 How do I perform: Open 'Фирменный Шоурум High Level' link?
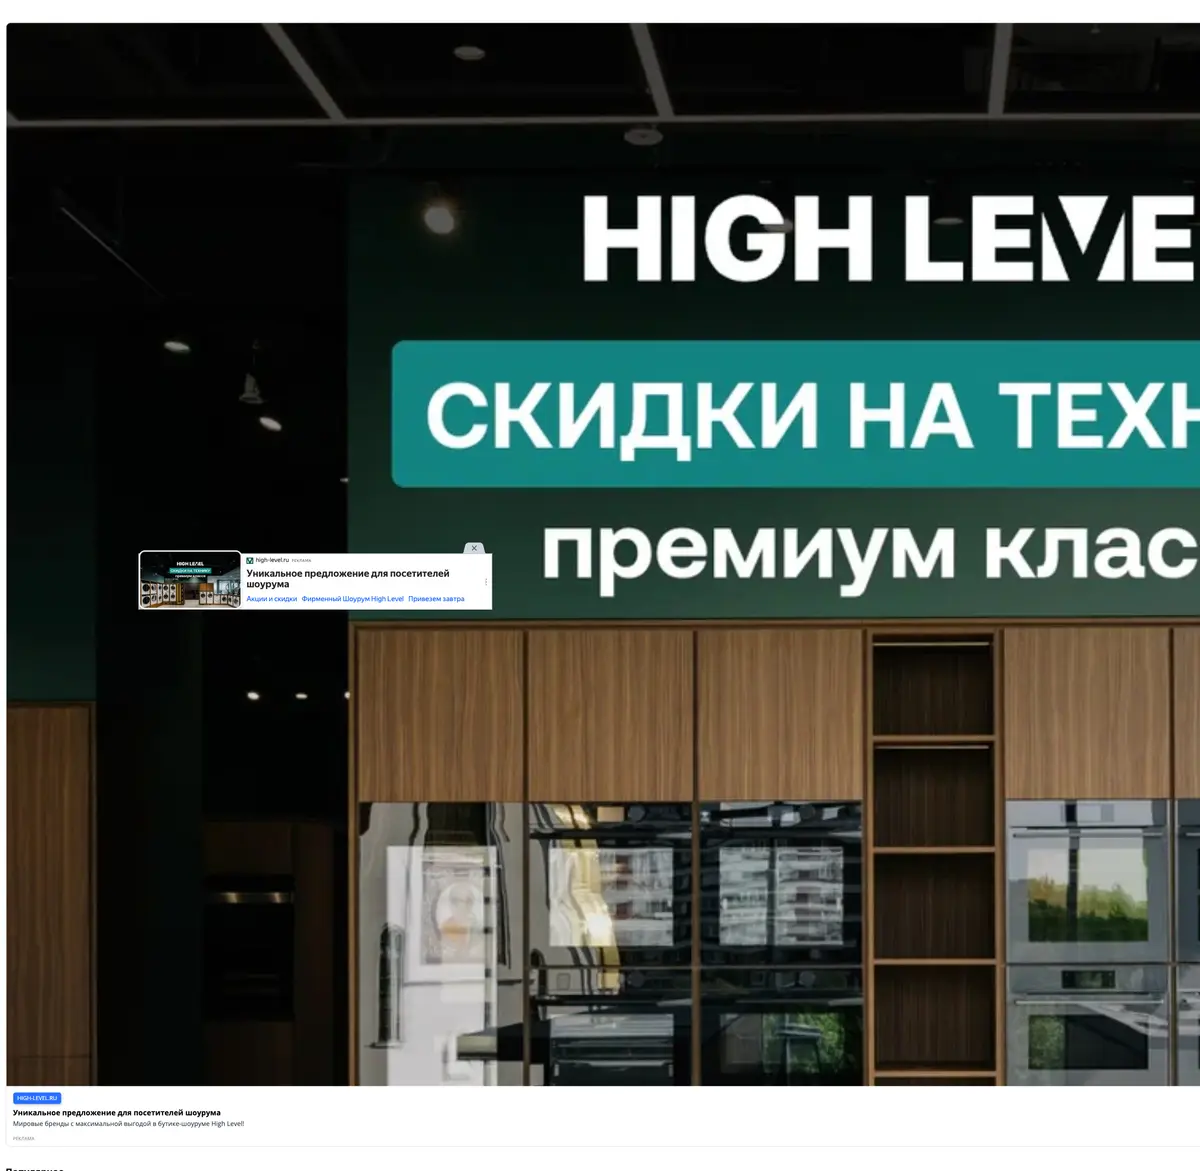[353, 599]
